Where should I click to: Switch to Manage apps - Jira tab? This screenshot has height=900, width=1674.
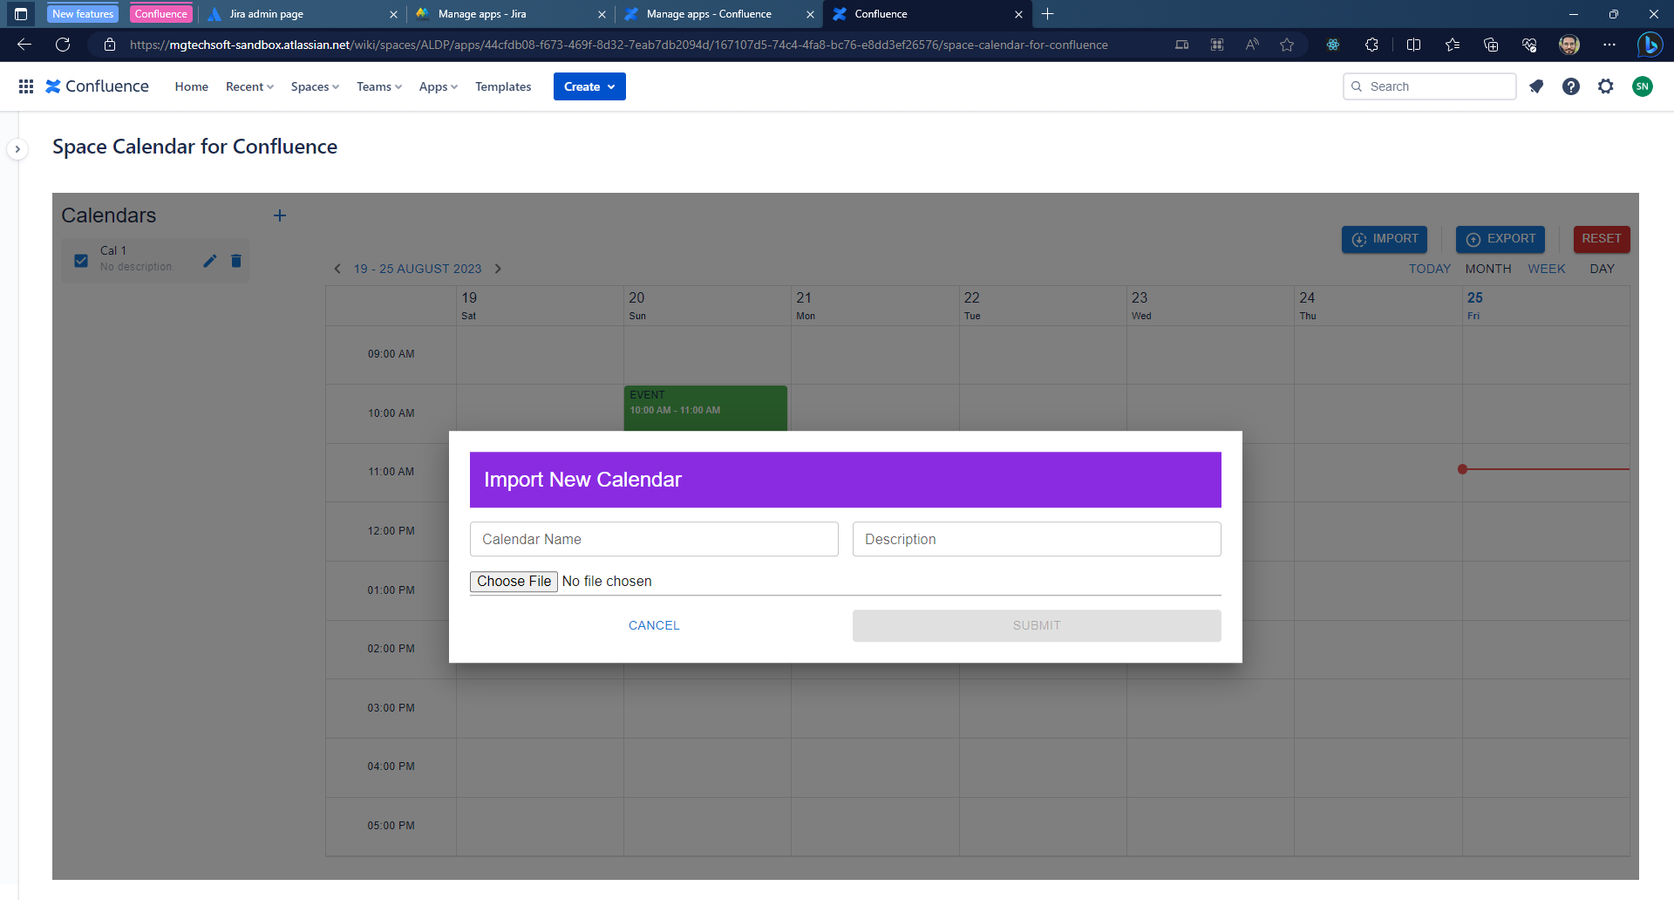click(x=510, y=14)
